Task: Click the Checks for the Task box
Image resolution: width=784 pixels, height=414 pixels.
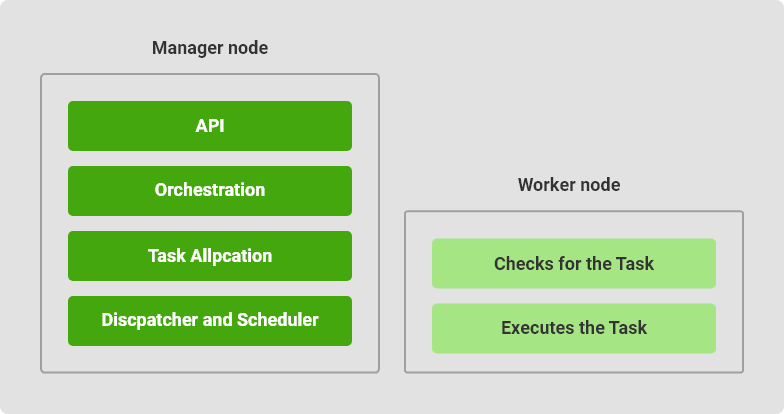Action: 574,264
